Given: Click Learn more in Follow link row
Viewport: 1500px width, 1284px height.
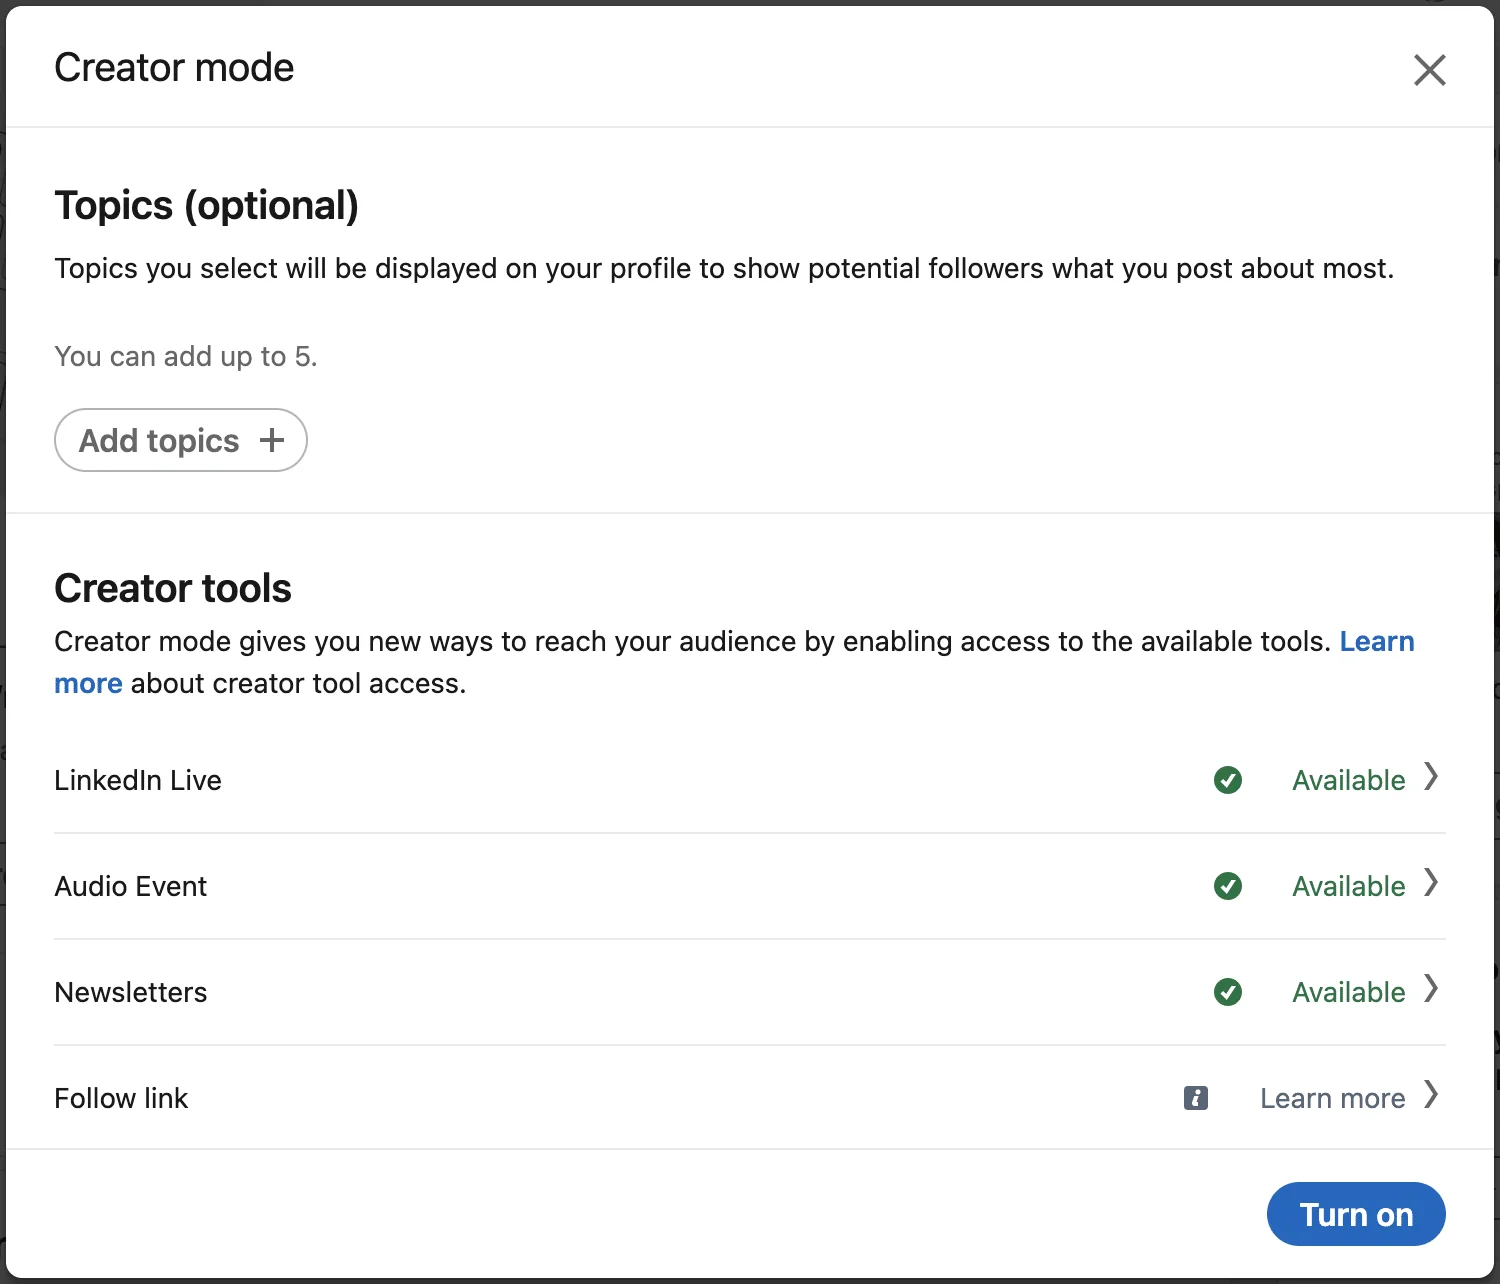Looking at the screenshot, I should 1332,1098.
